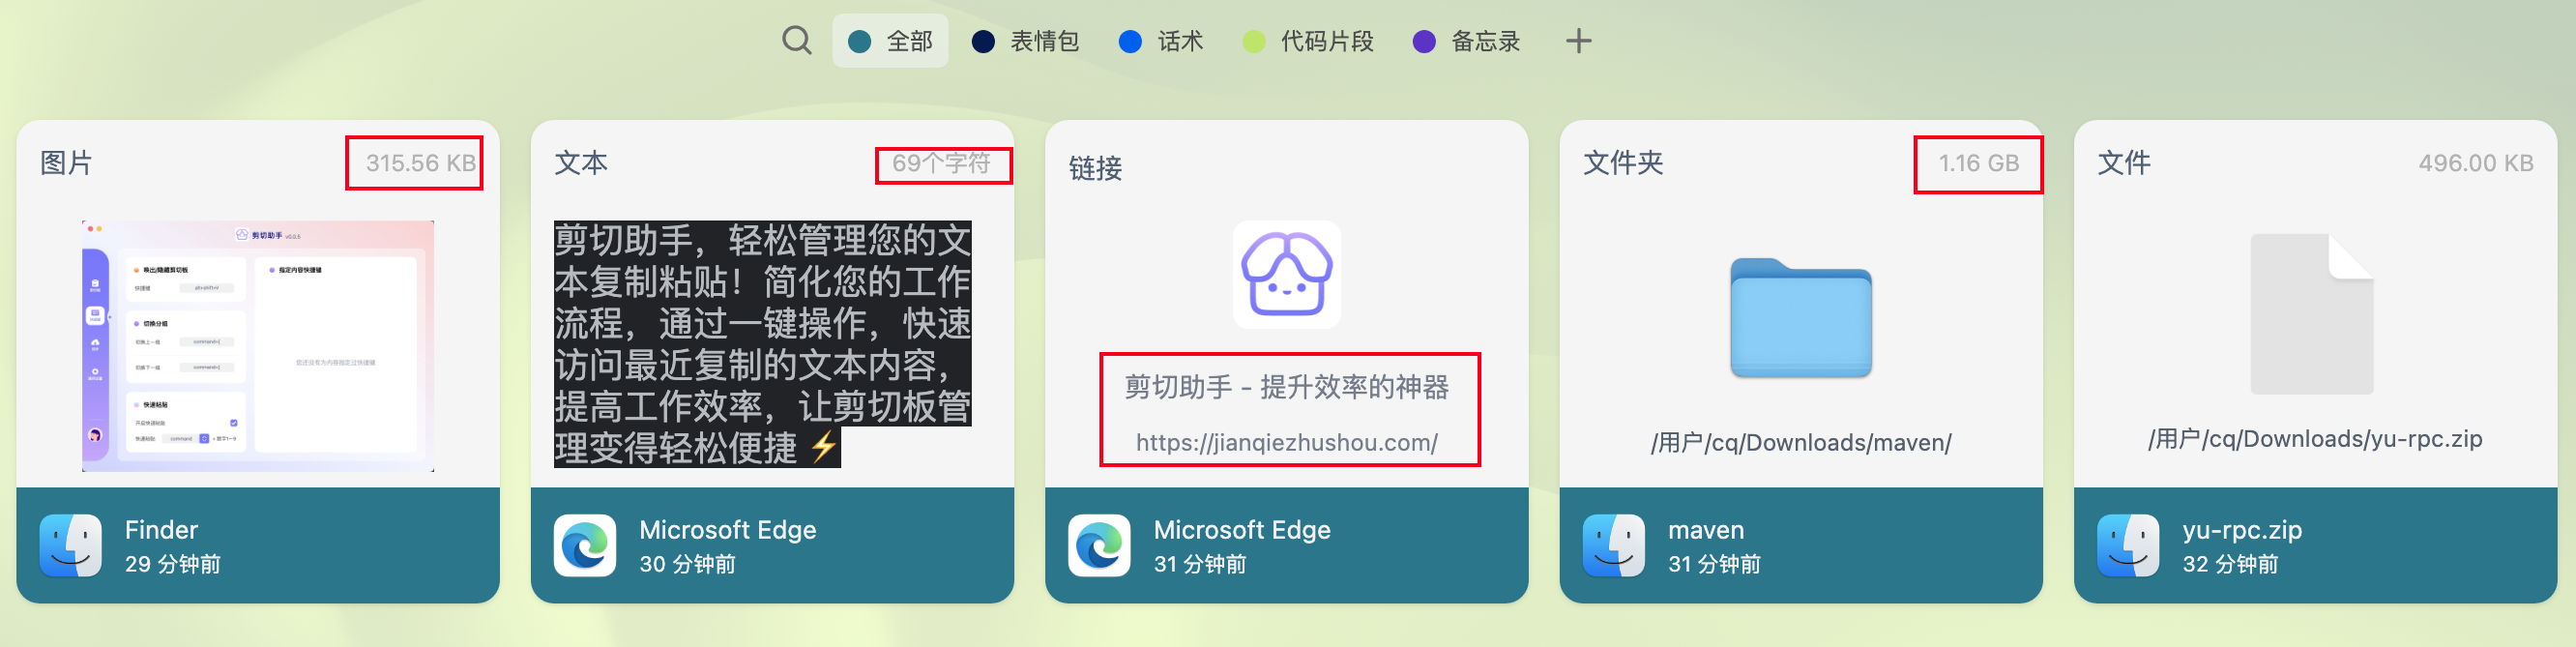Click the search magnifier icon
The image size is (2576, 647).
[x=796, y=41]
